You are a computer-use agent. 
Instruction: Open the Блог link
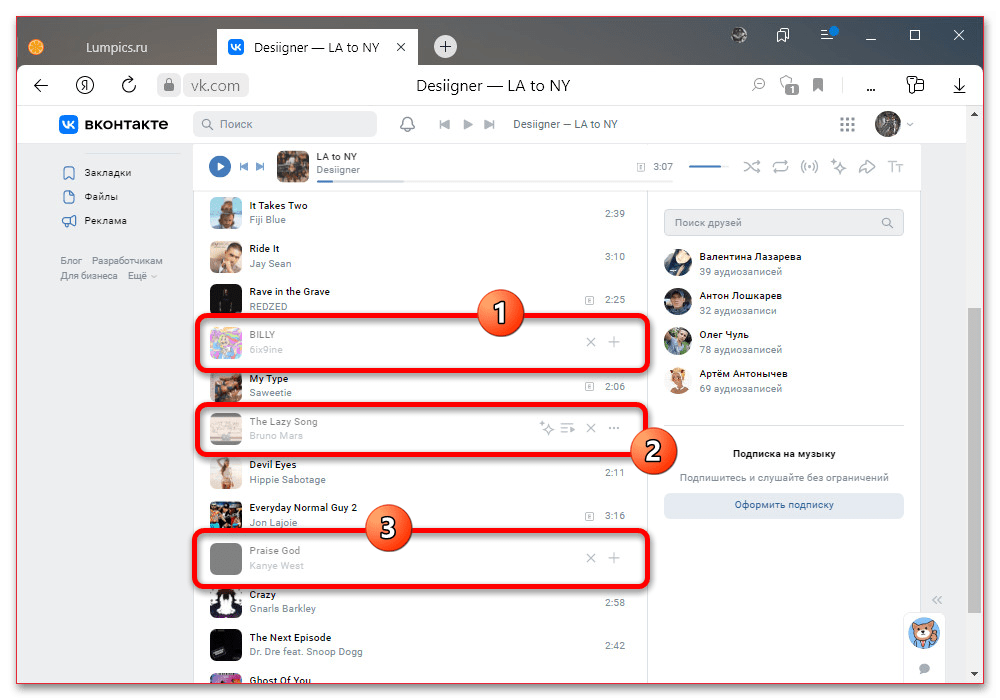point(71,261)
